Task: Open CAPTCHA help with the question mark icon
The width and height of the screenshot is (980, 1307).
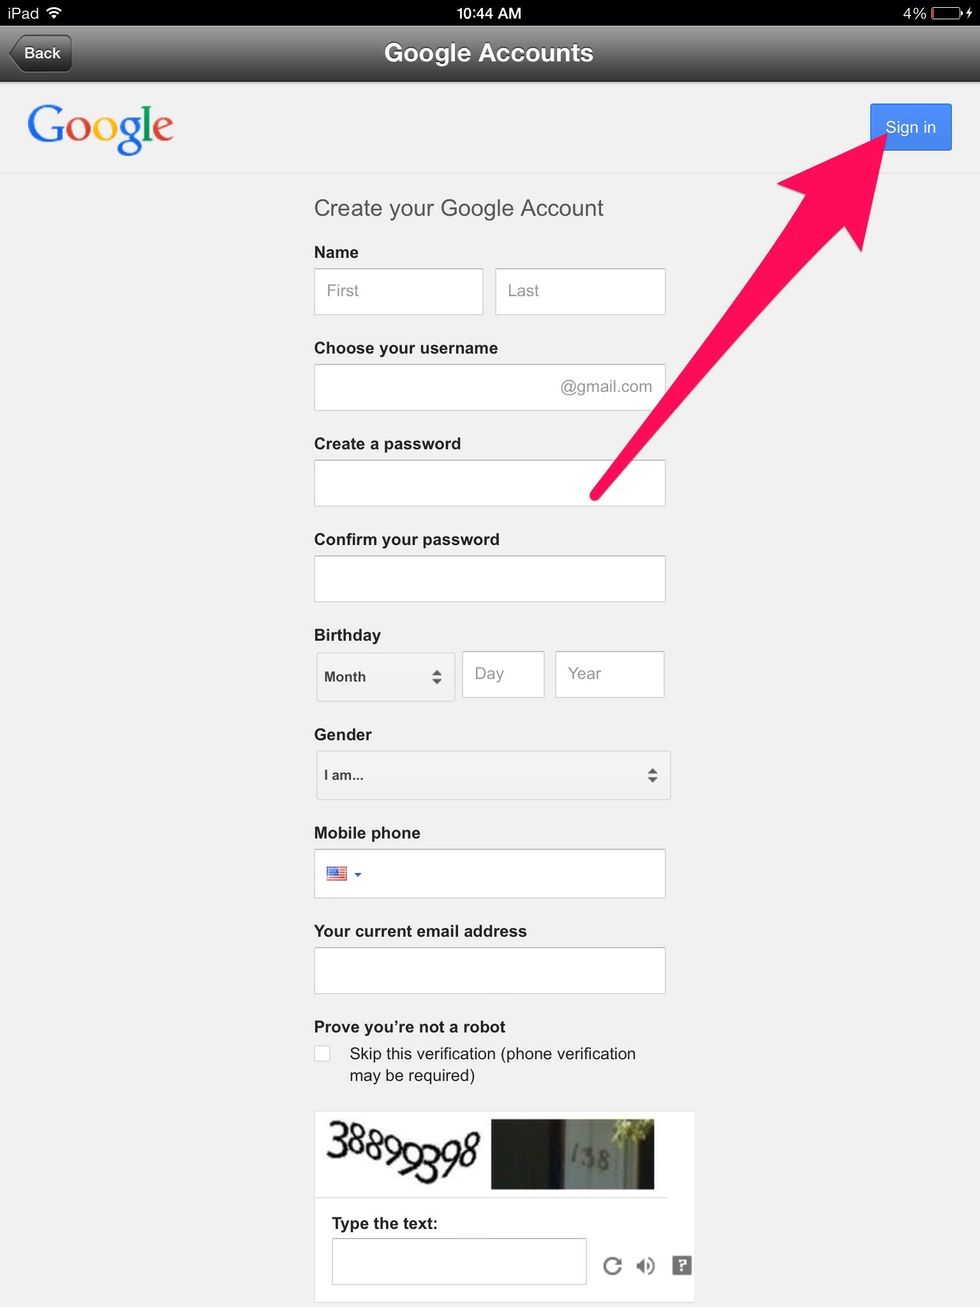Action: click(682, 1265)
